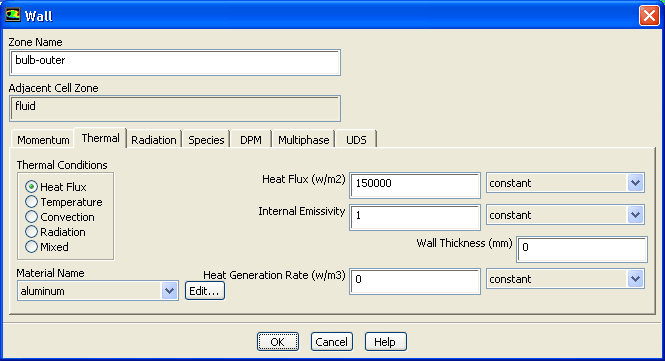Close the Wall dialog window
This screenshot has height=361, width=665.
click(x=649, y=16)
